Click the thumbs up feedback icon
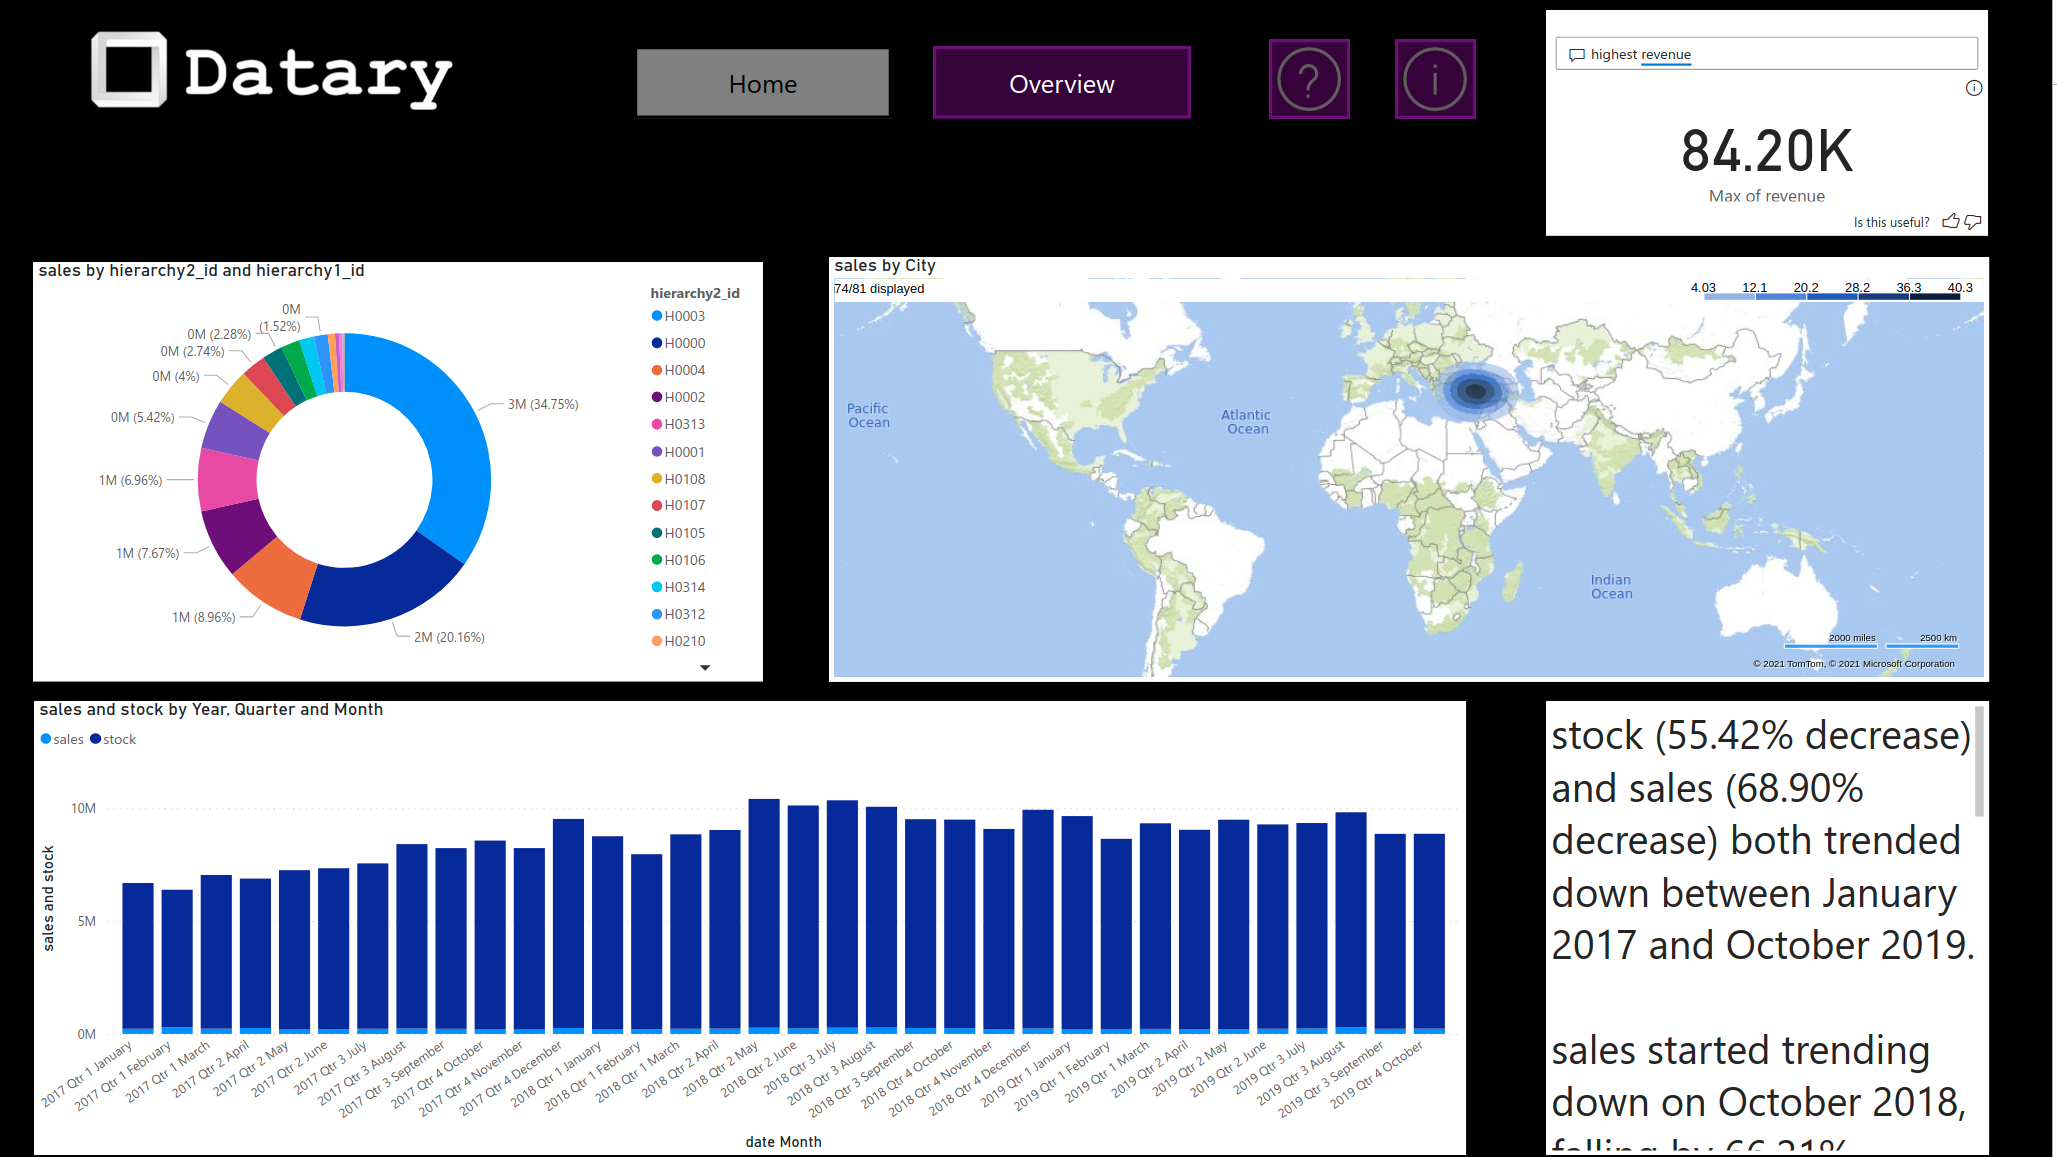Screen dimensions: 2057x1157 point(1950,221)
